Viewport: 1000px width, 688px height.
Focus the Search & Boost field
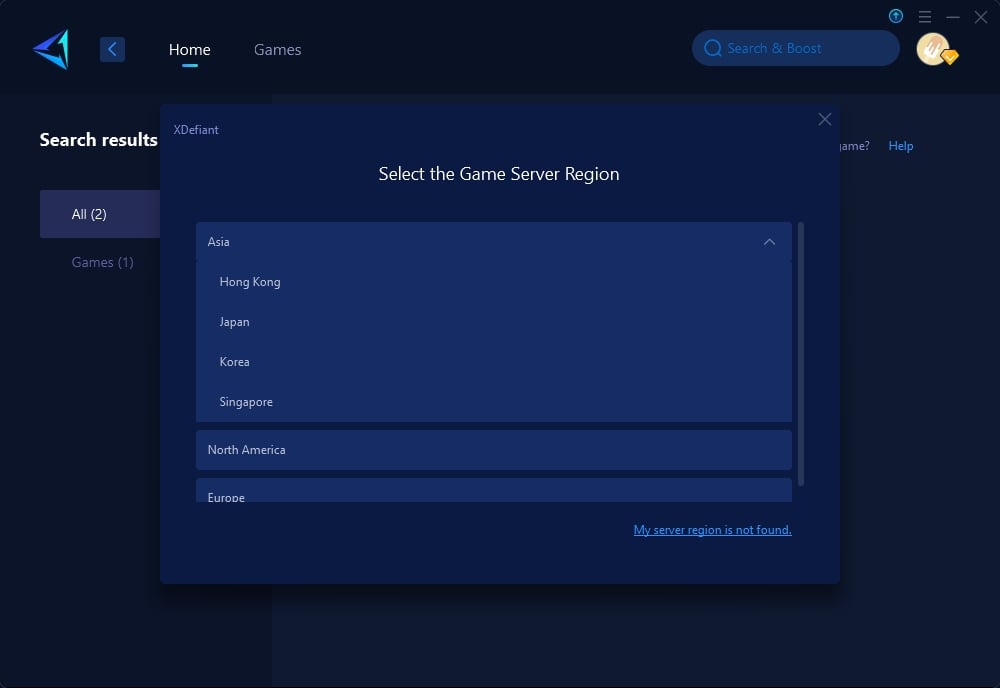coord(795,48)
